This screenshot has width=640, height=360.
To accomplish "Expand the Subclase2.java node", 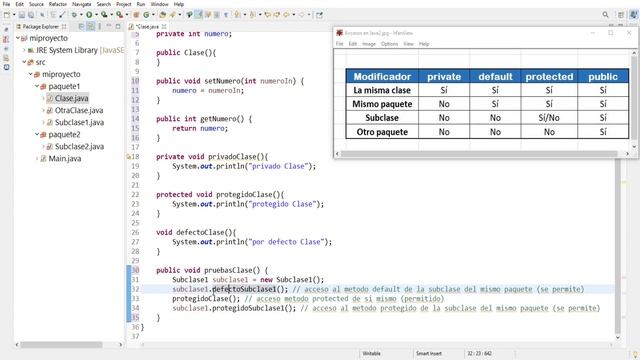I will [x=43, y=147].
